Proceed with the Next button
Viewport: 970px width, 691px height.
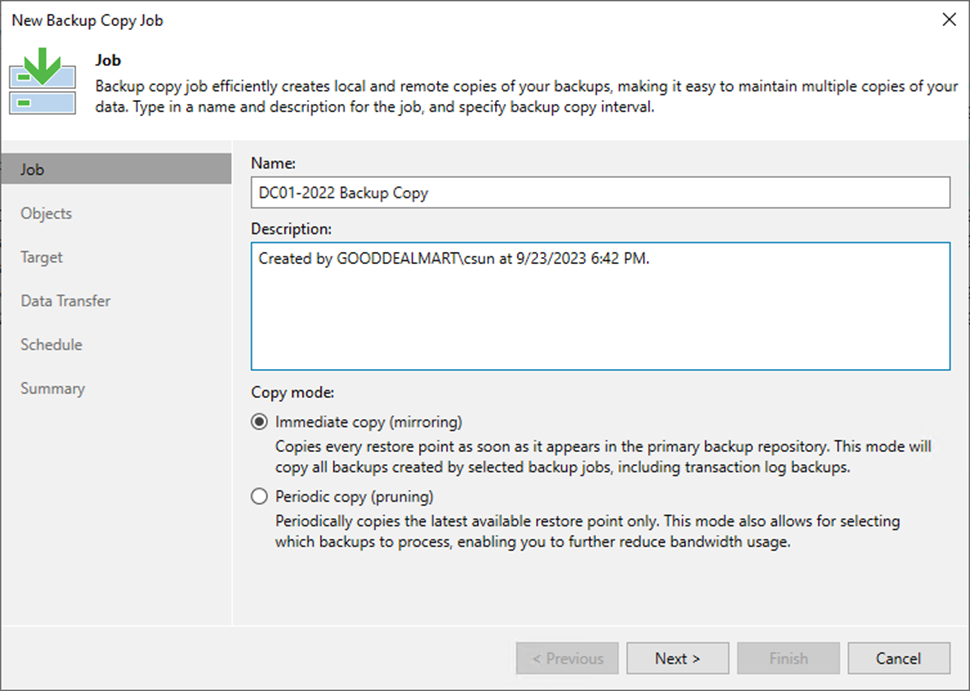pos(677,658)
